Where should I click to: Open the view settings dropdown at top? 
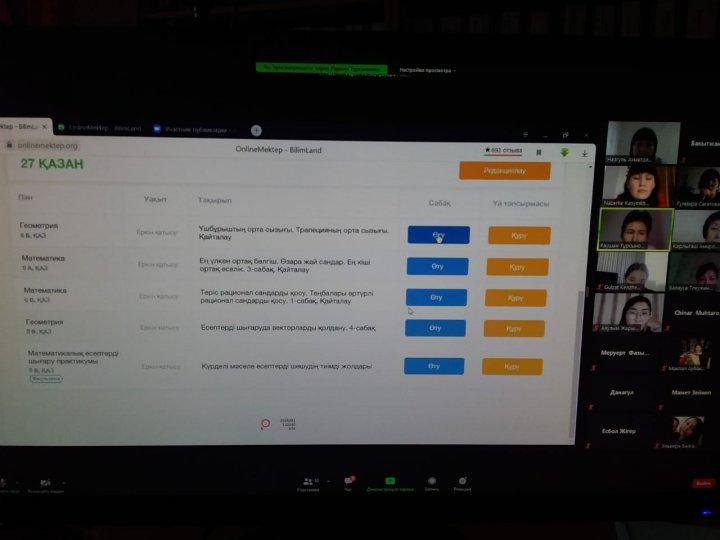point(427,70)
